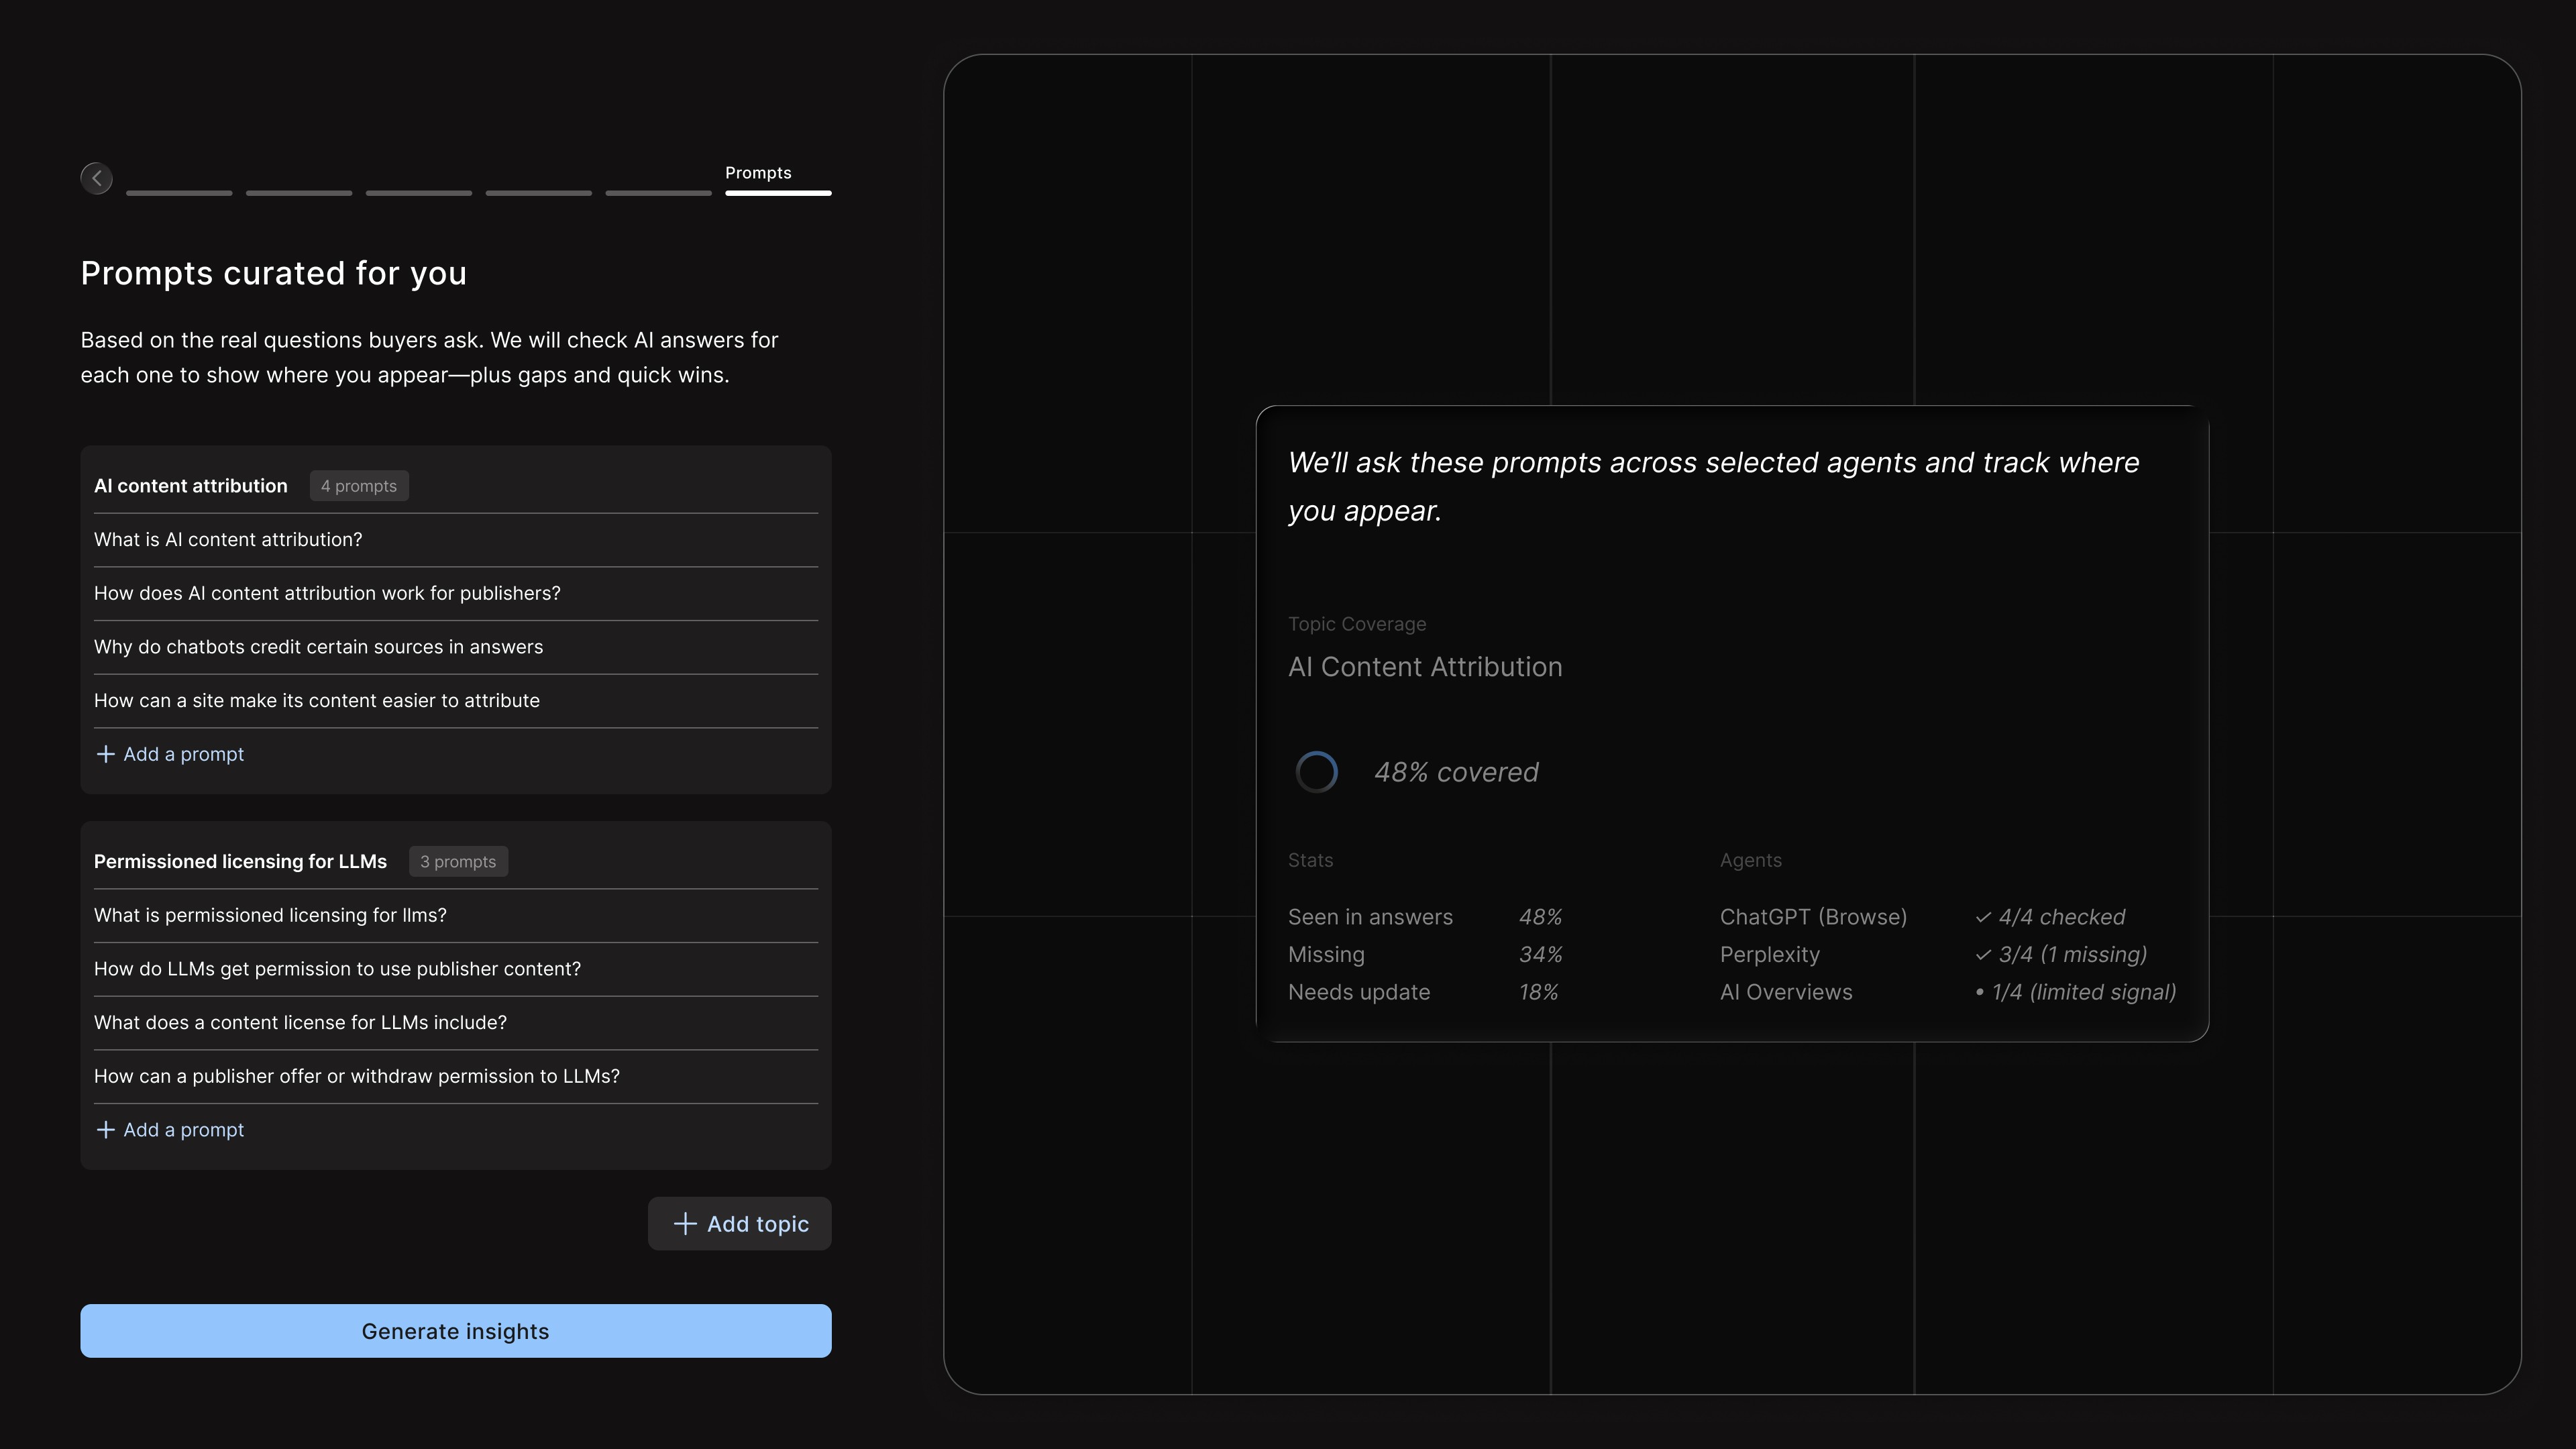Go to first onboarding progress step
Image resolution: width=2576 pixels, height=1449 pixels.
pyautogui.click(x=179, y=192)
